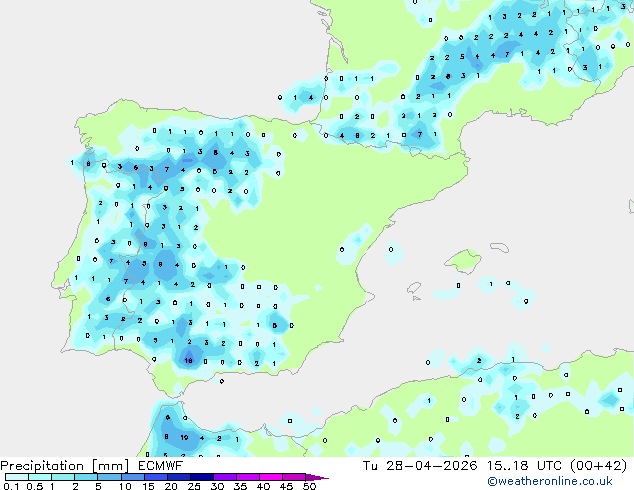Click the 'ECMWF' model label
Viewport: 634px width, 490px height.
click(x=161, y=466)
